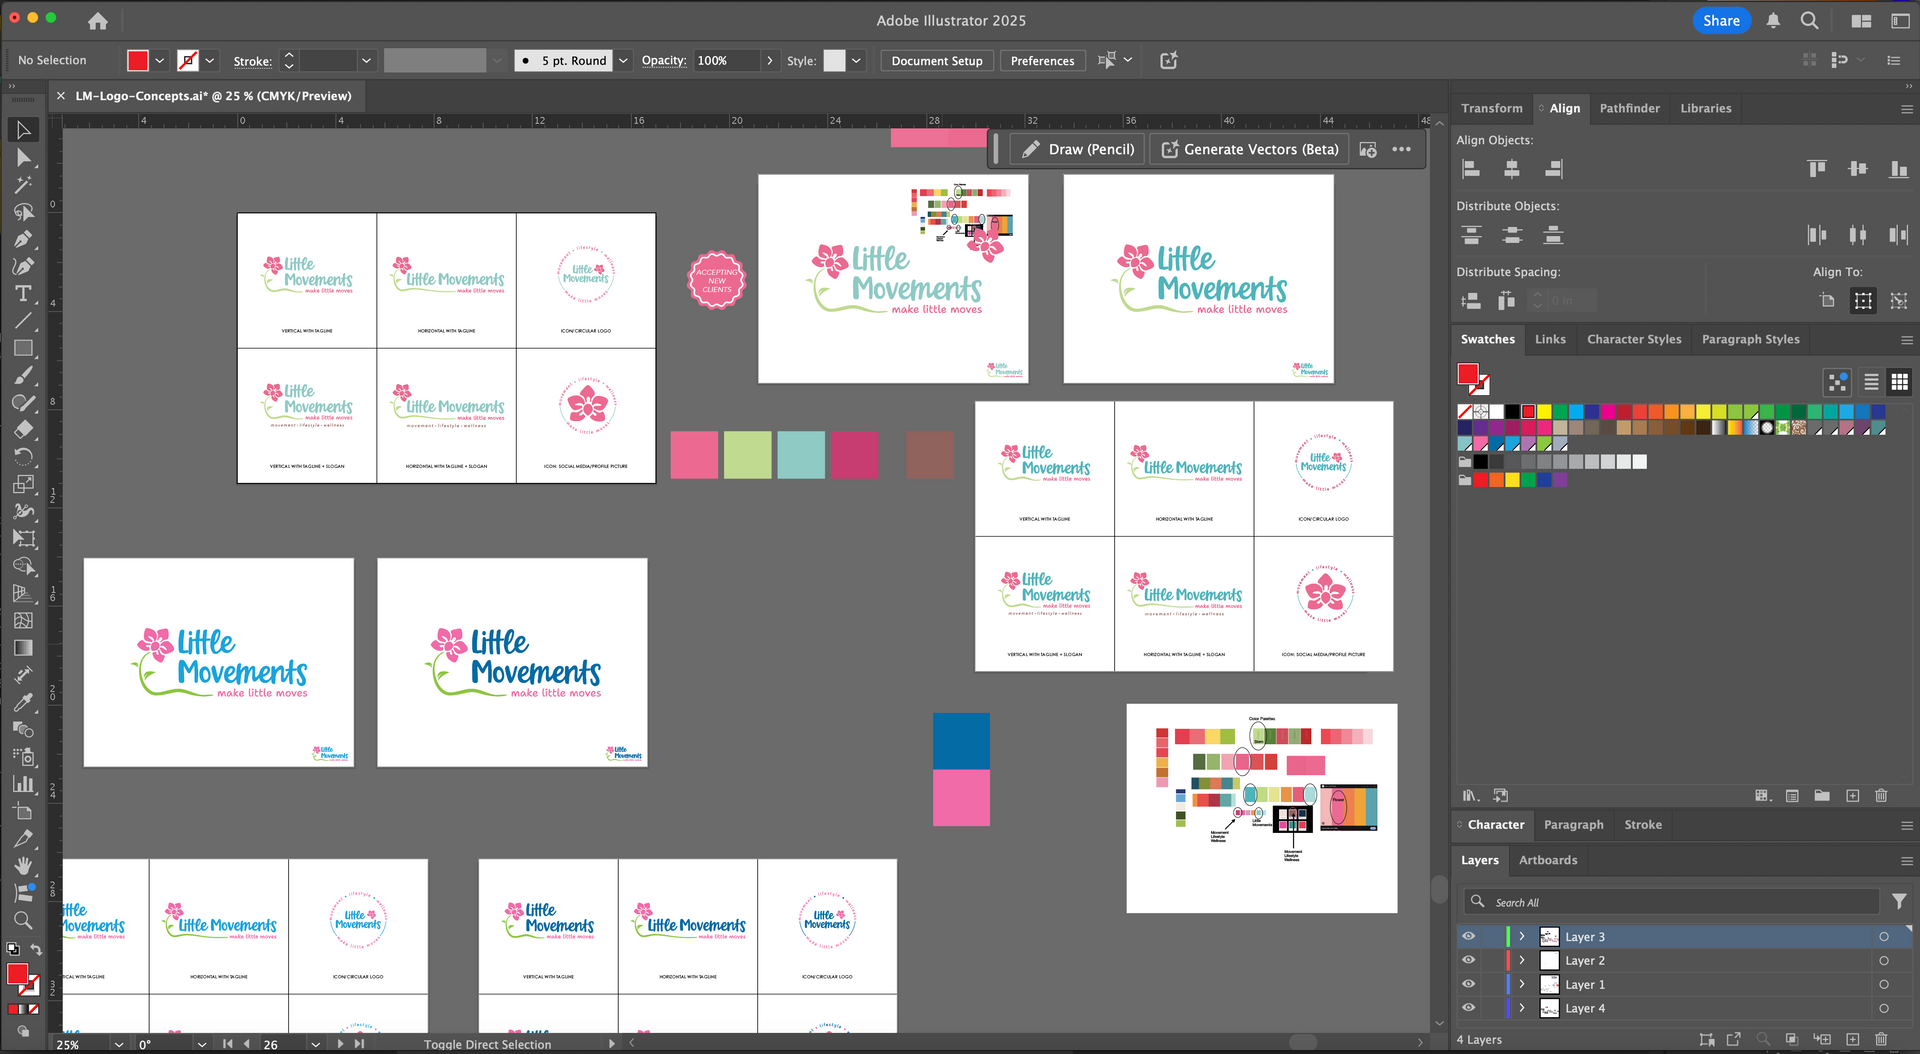This screenshot has height=1054, width=1920.
Task: Switch to Artboards tab
Action: [1548, 860]
